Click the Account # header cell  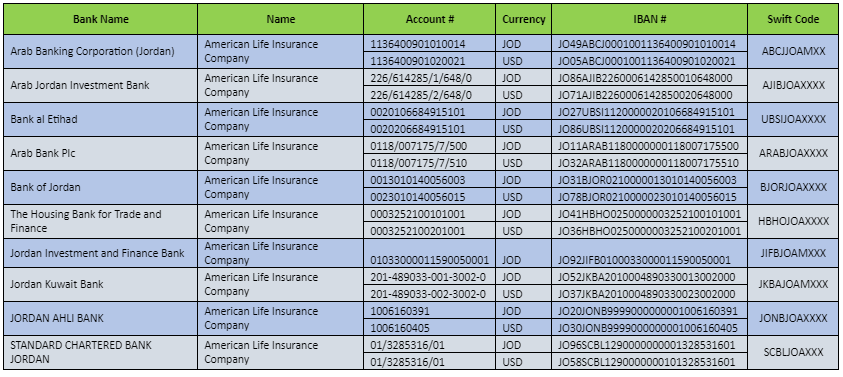point(430,19)
